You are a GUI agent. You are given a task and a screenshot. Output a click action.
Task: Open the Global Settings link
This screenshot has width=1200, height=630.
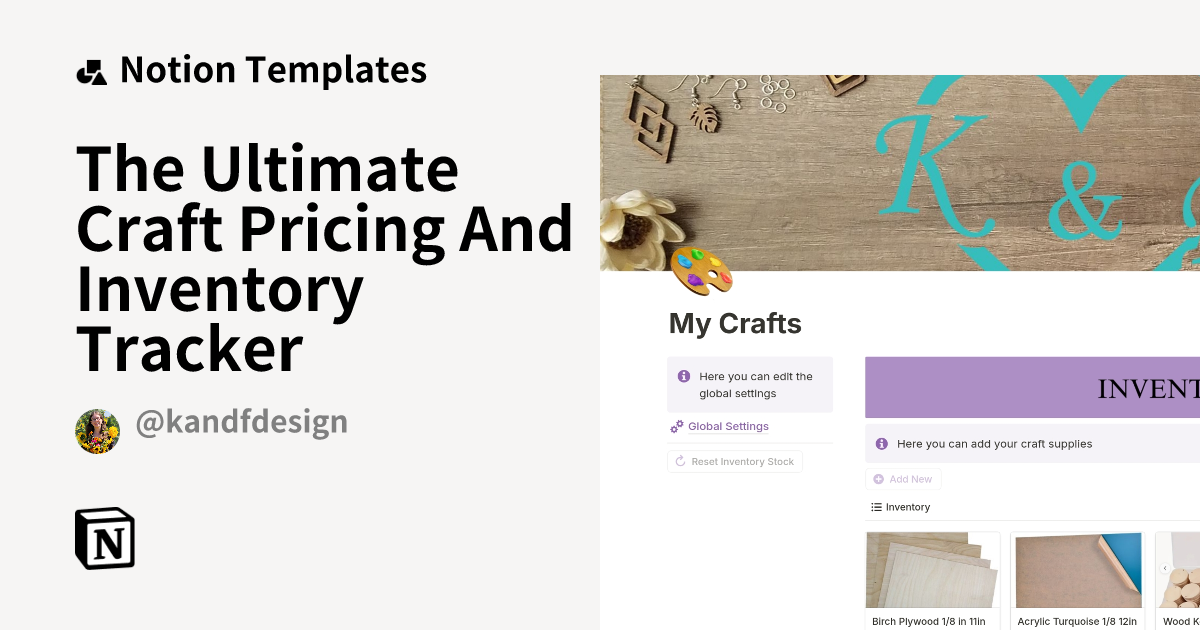[728, 426]
